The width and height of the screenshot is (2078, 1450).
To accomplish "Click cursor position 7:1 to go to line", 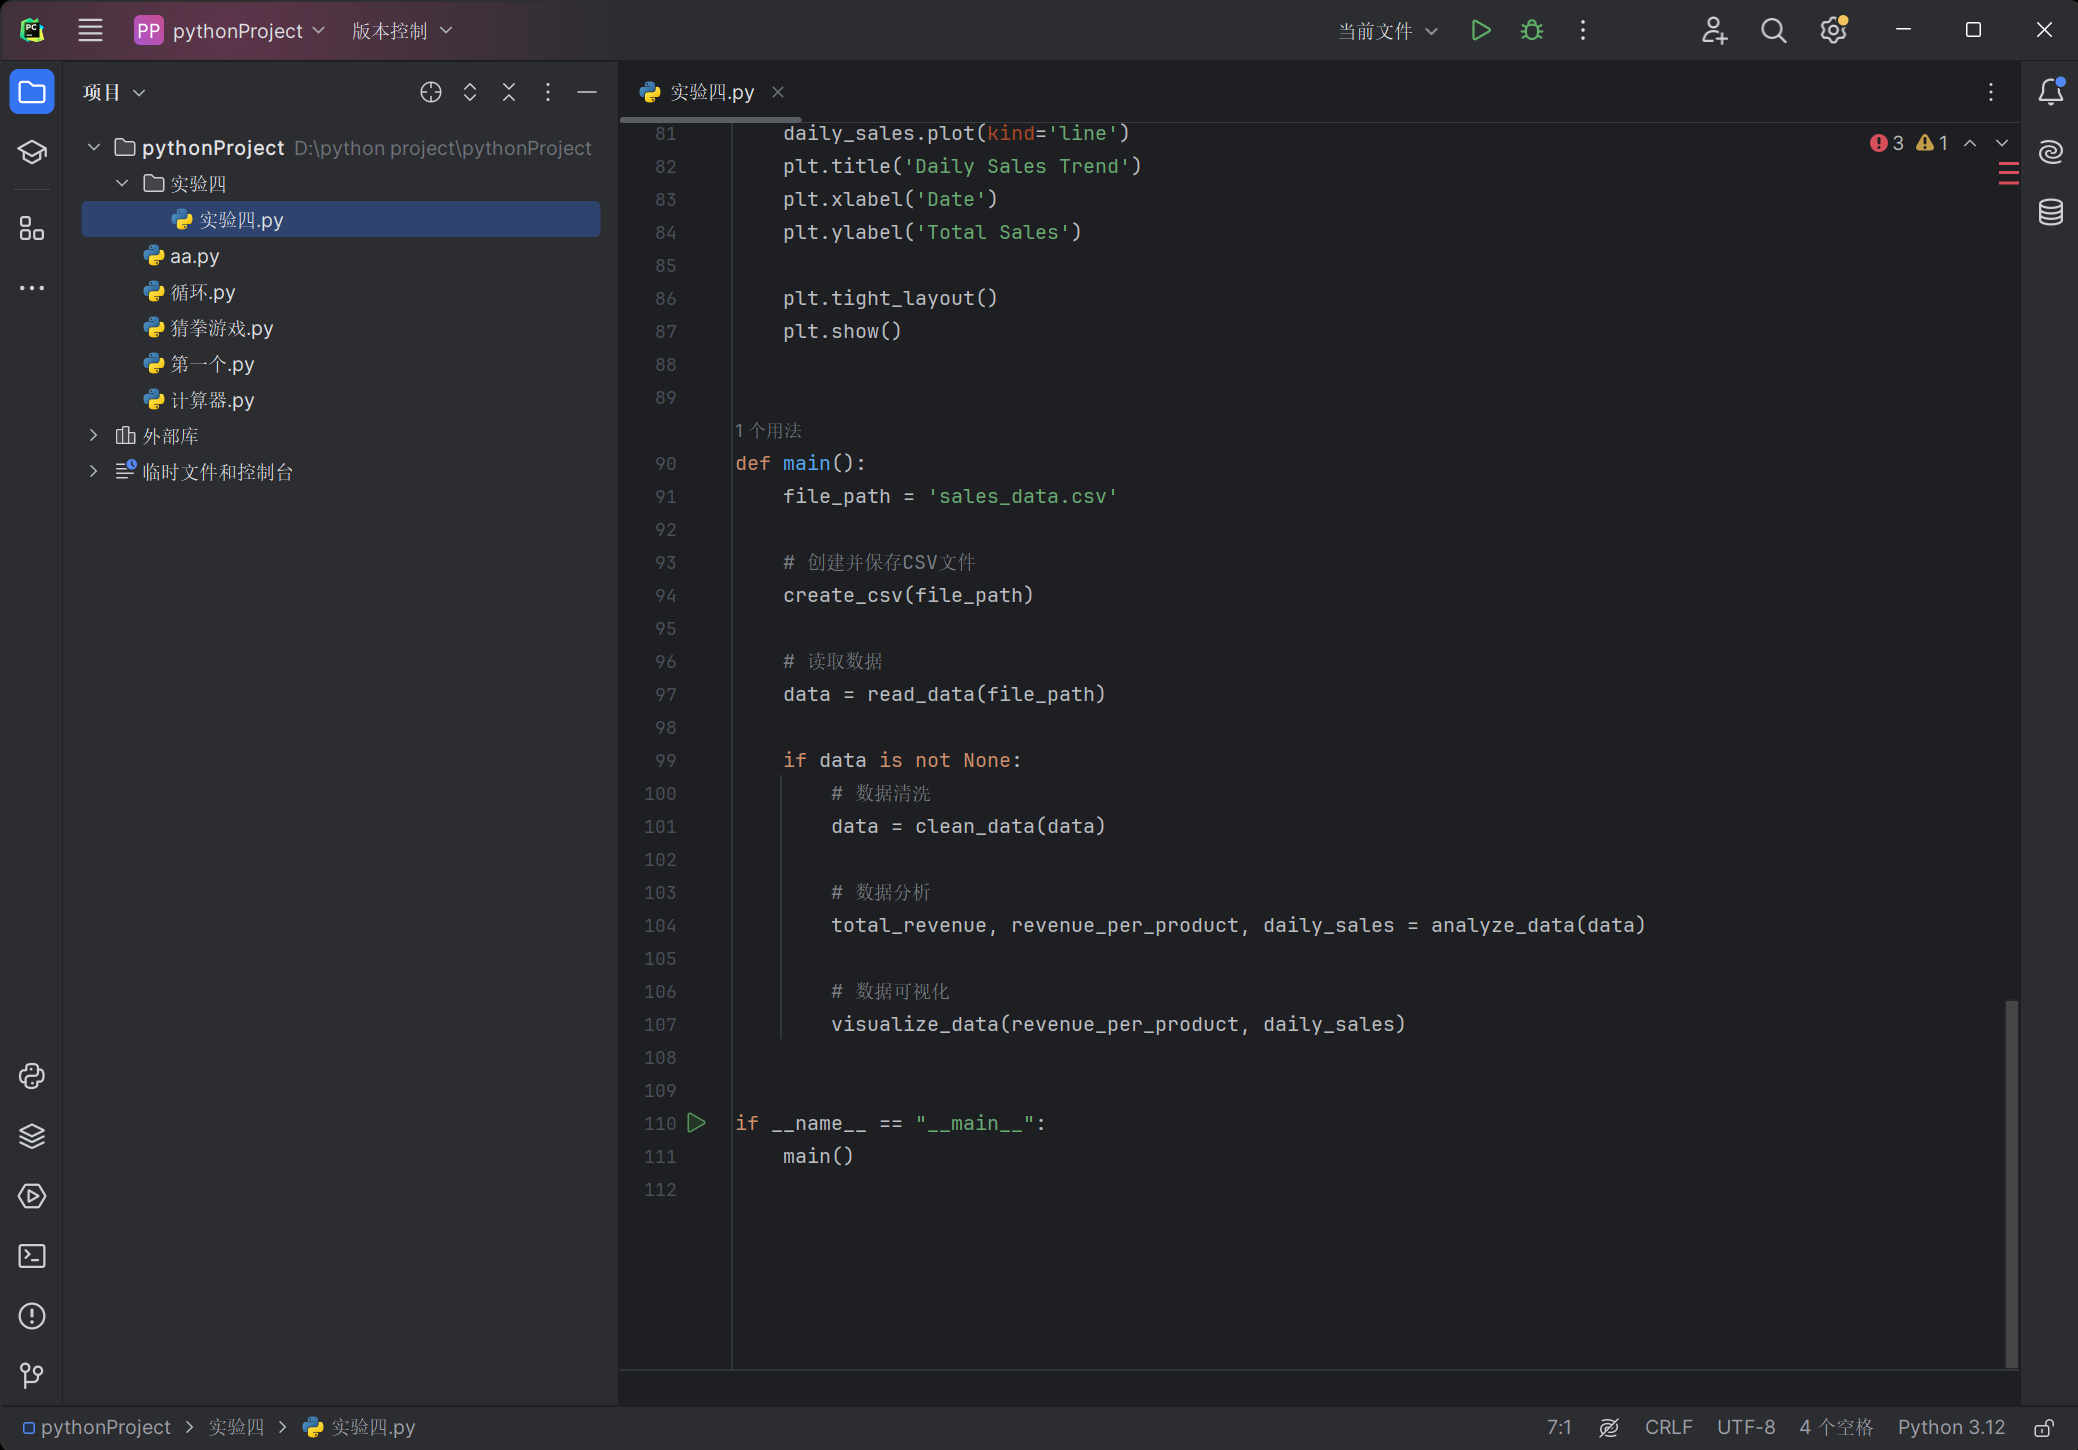I will (1559, 1428).
